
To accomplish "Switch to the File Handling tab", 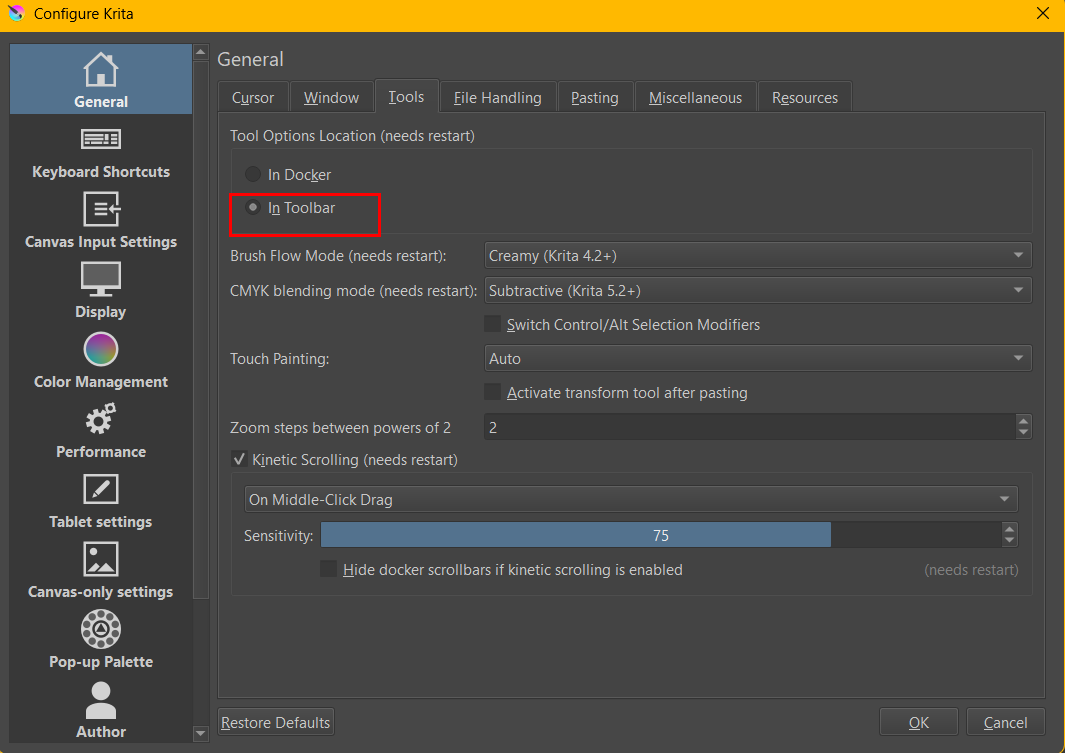I will coord(497,98).
